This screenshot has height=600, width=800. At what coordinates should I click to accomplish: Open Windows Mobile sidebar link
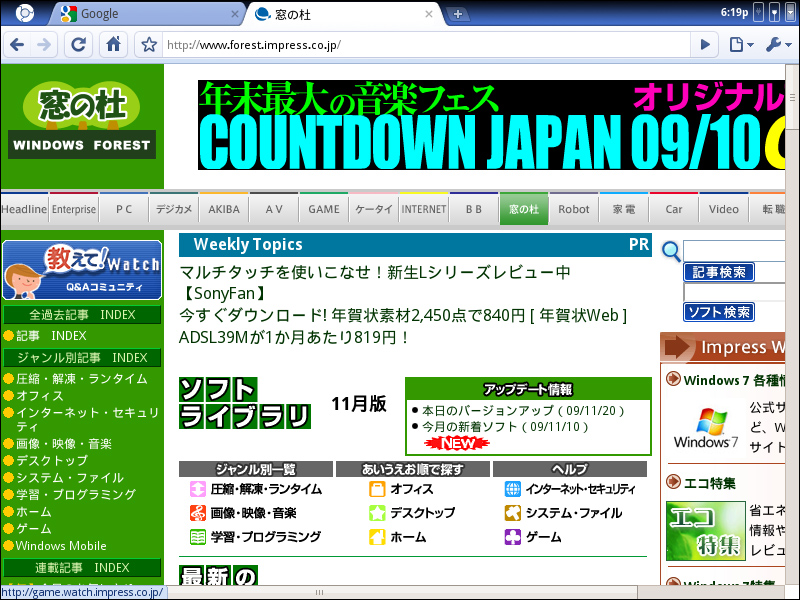[61, 545]
